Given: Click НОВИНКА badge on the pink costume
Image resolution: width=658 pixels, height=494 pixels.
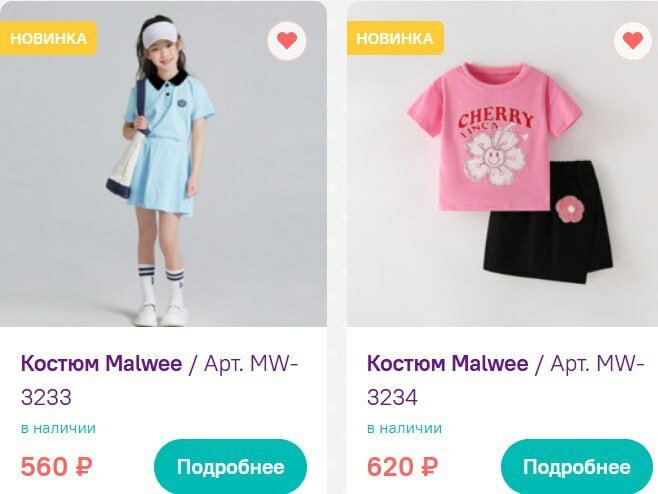Looking at the screenshot, I should 395,38.
